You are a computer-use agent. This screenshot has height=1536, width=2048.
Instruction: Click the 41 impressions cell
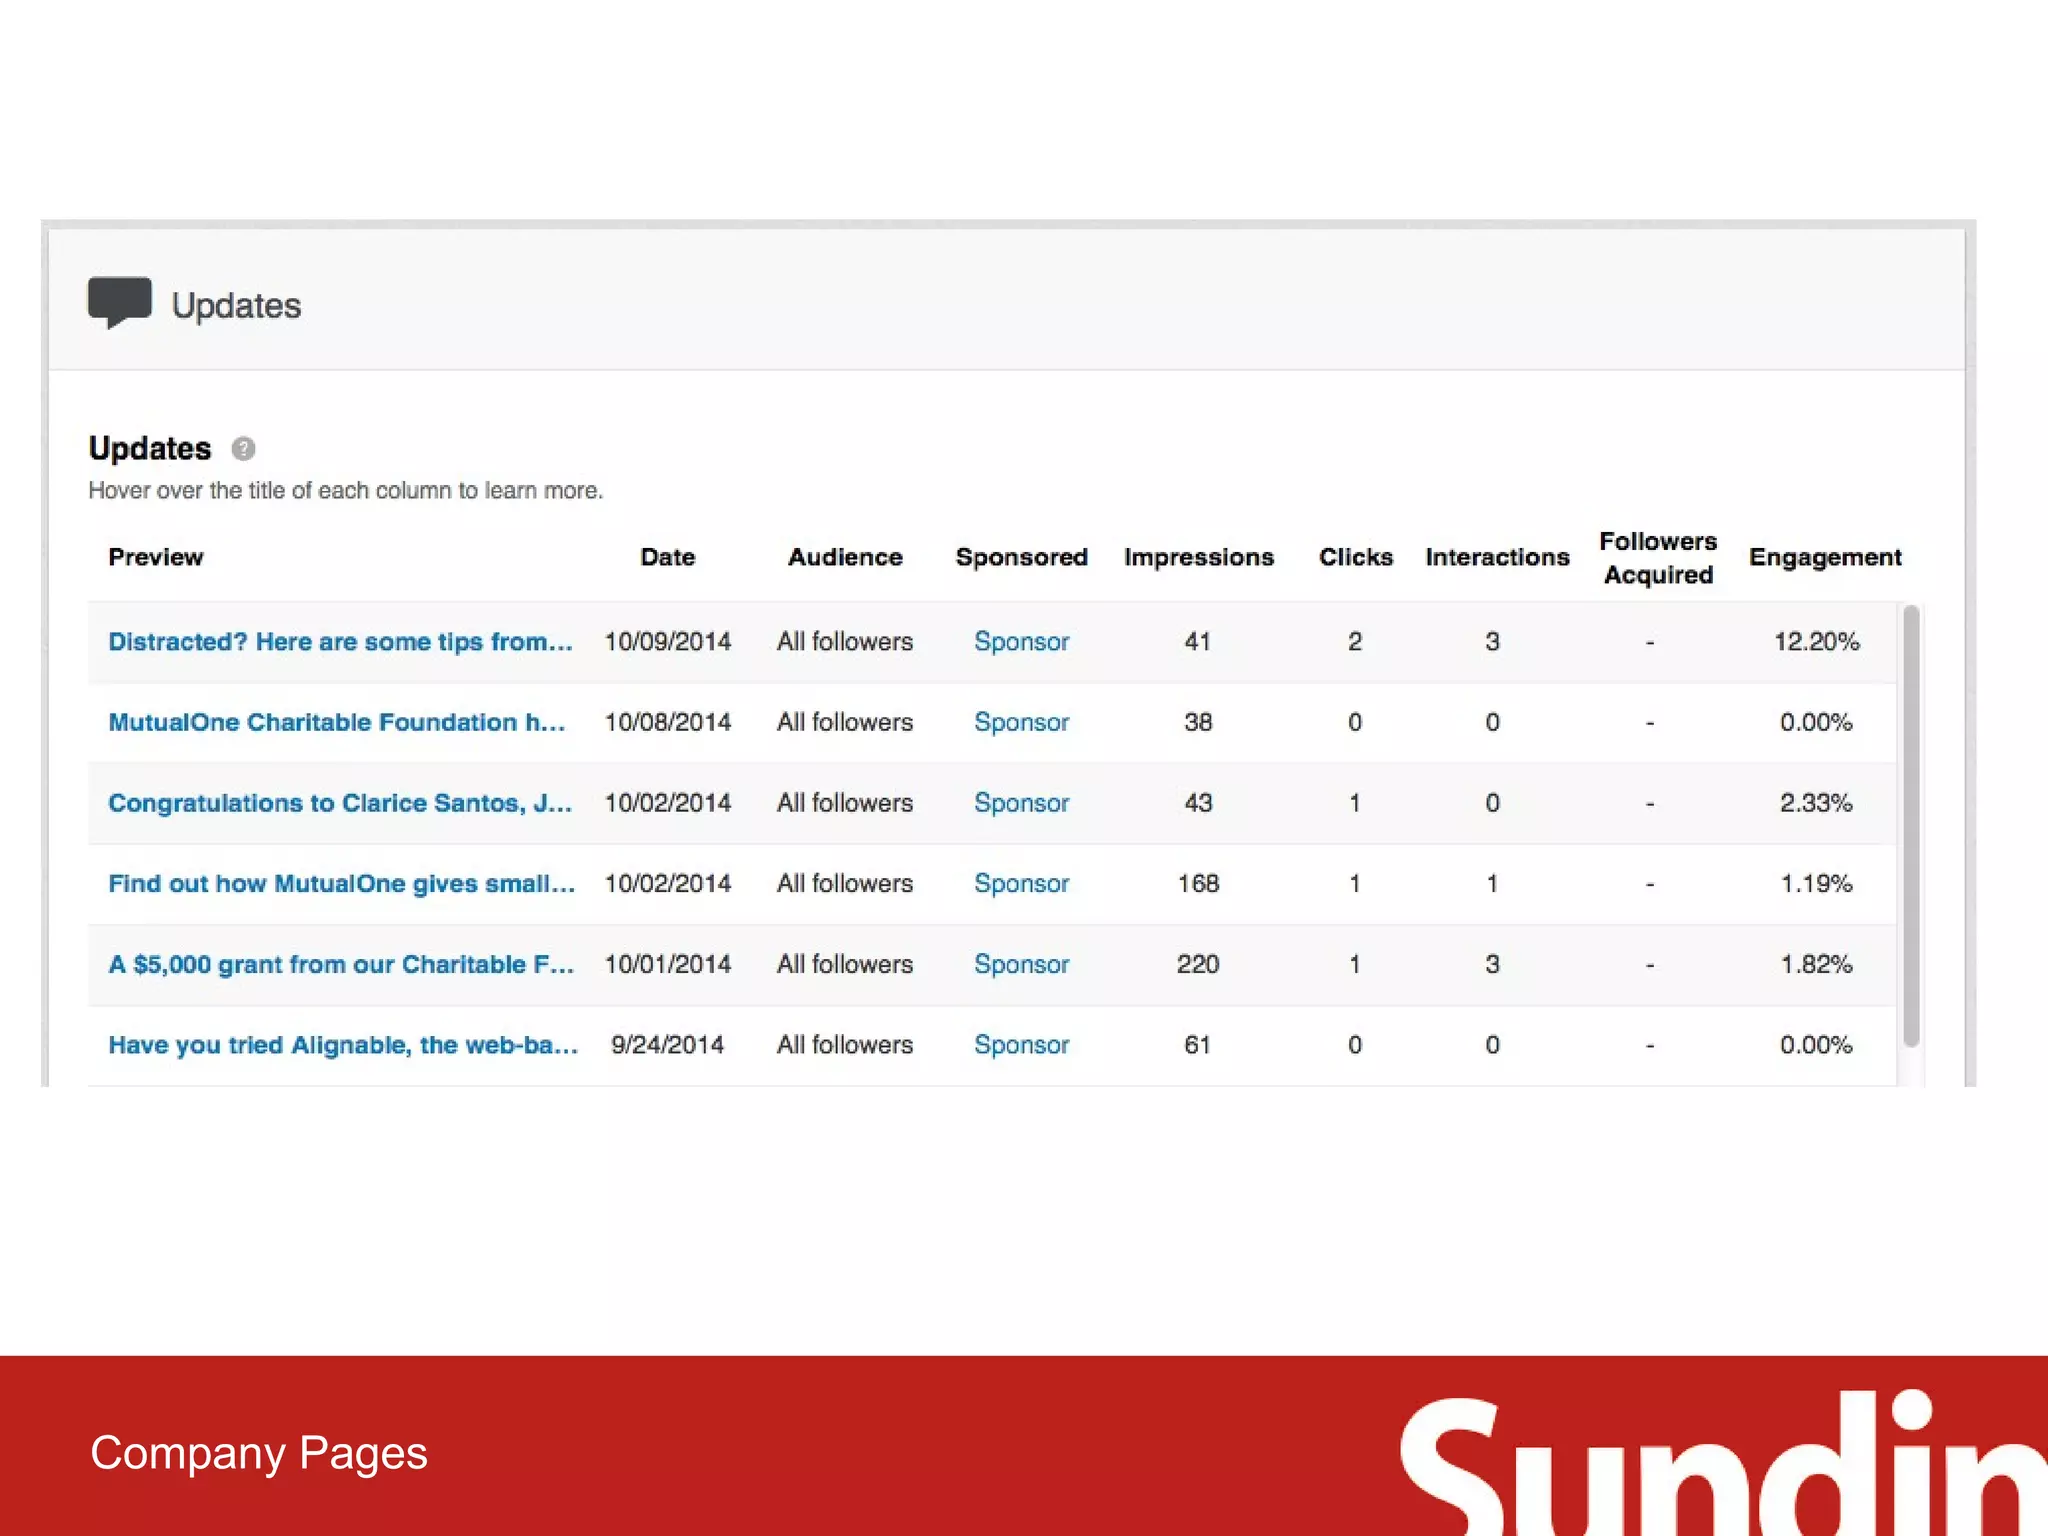pyautogui.click(x=1198, y=642)
